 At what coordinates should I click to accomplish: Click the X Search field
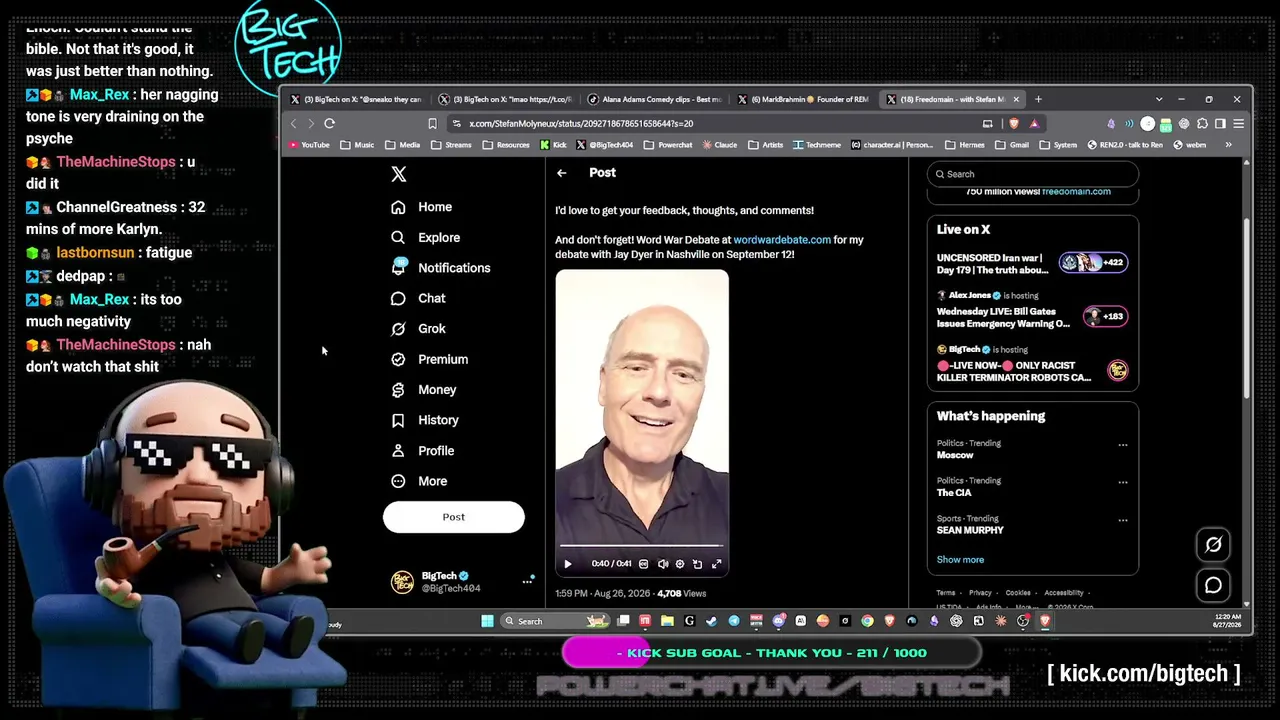1033,174
